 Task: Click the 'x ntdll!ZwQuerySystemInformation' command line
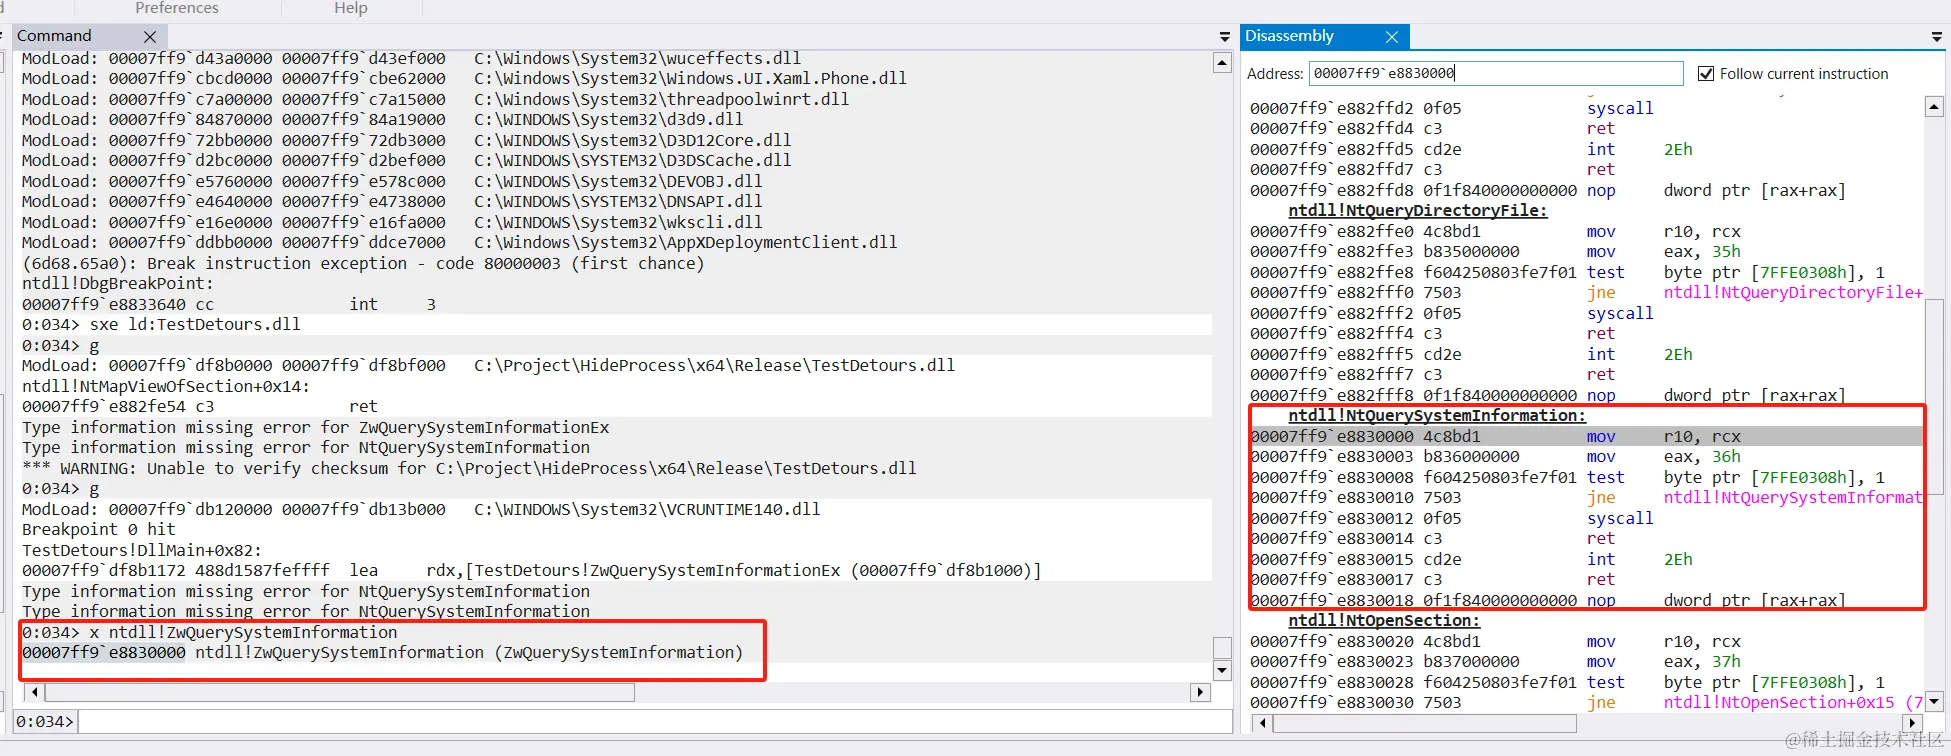click(210, 633)
